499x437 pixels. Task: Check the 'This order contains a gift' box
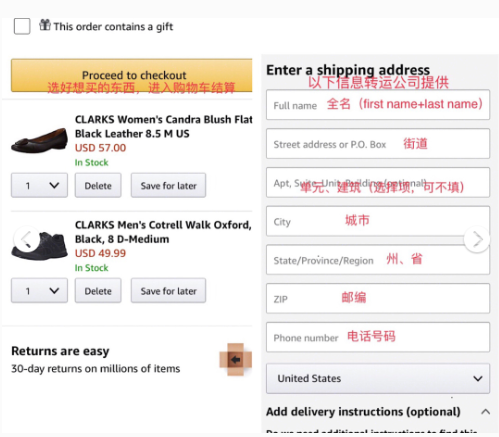coord(22,26)
